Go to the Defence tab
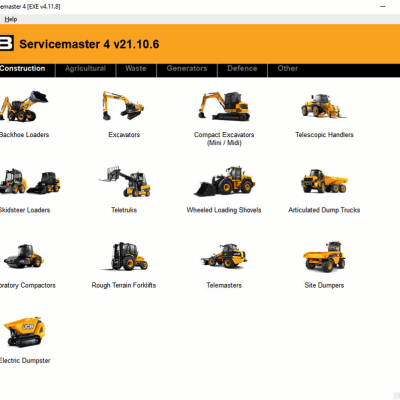400x400 pixels. point(242,69)
